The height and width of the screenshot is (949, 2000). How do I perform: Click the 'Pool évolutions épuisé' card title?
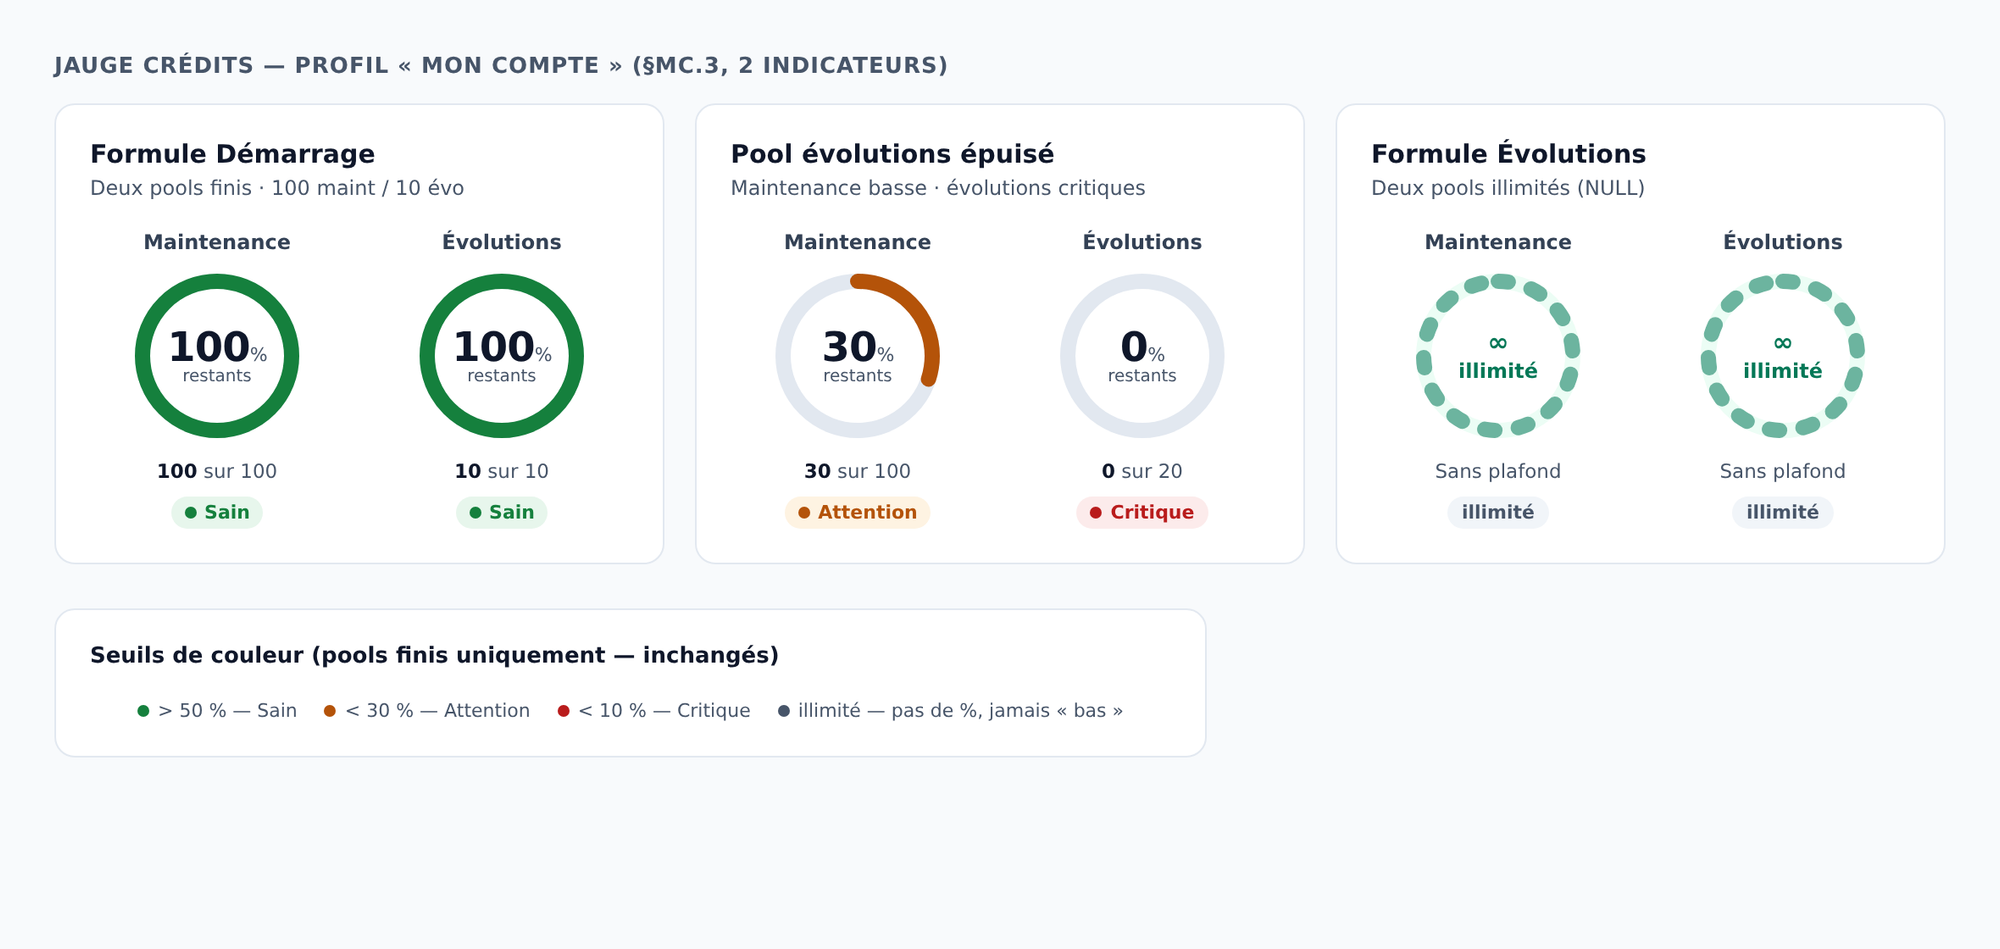pyautogui.click(x=892, y=154)
